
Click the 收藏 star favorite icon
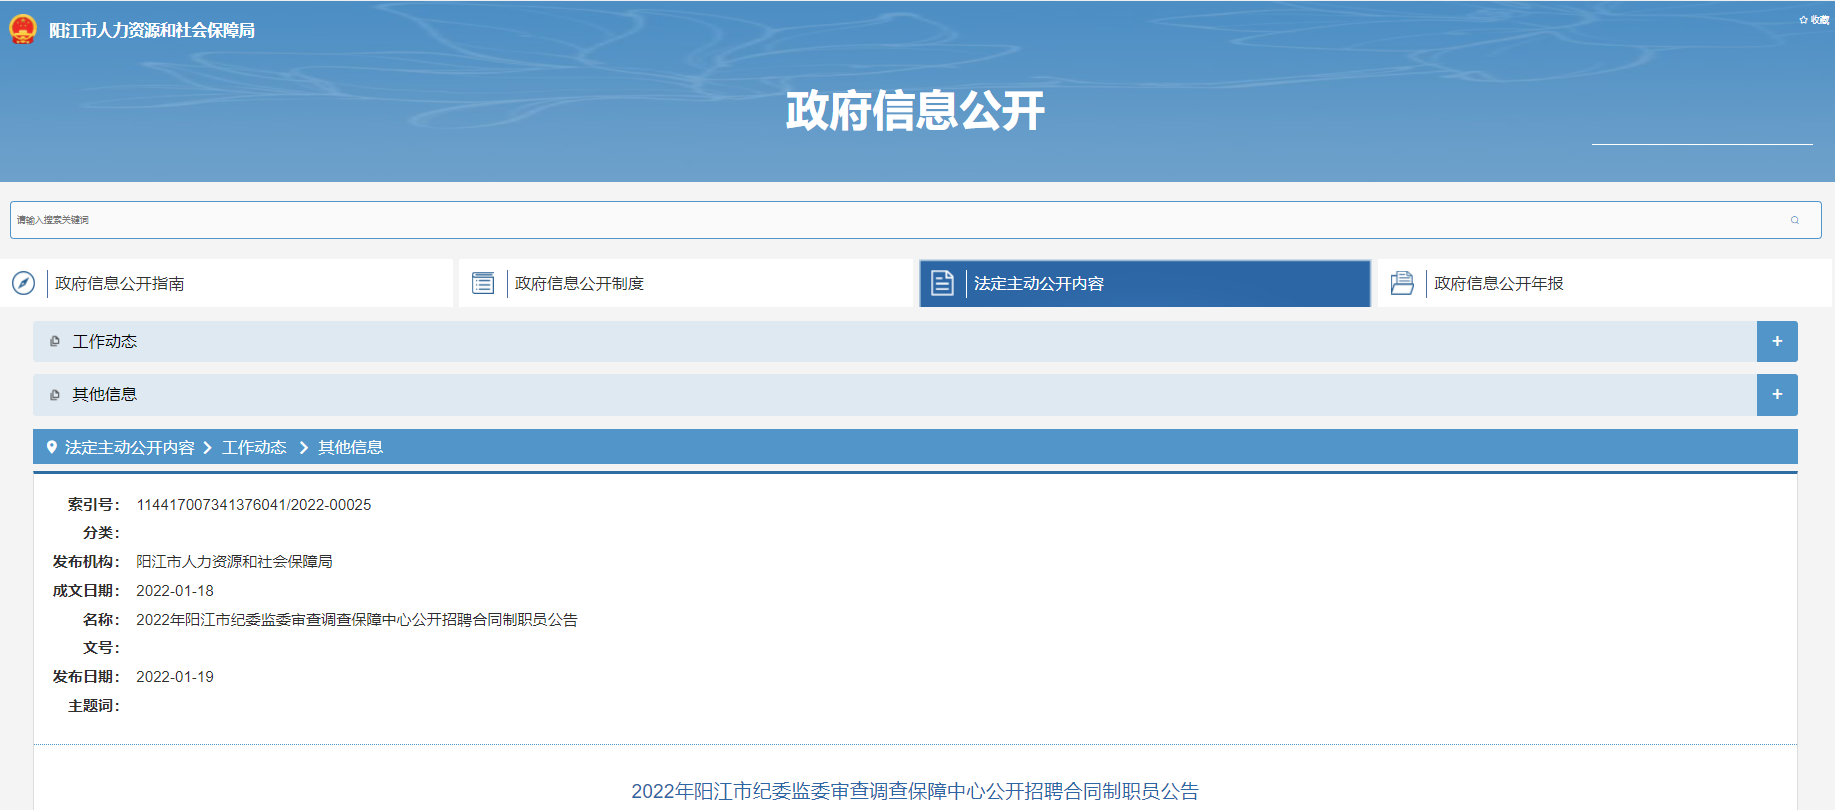tap(1803, 20)
